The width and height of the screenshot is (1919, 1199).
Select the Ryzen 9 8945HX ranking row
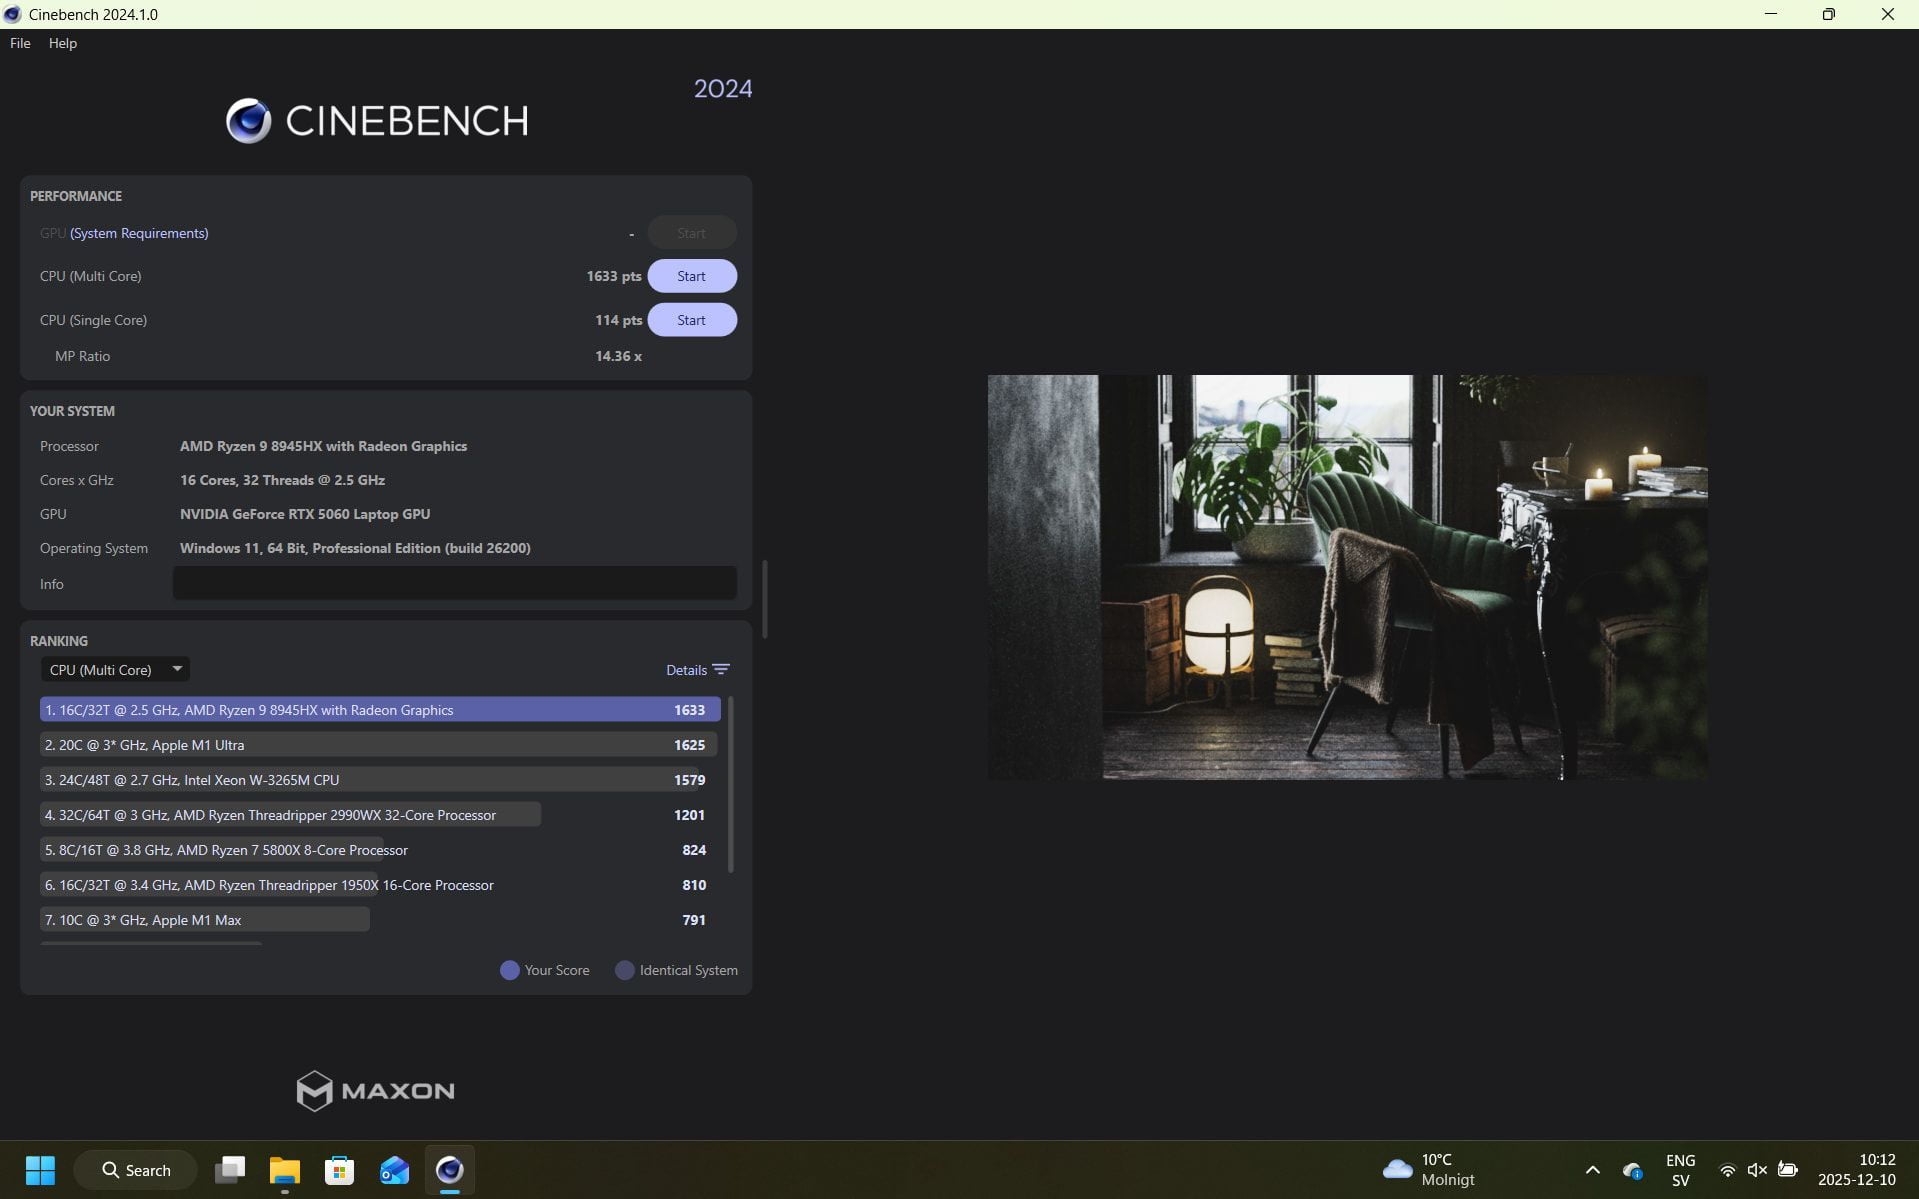point(380,710)
